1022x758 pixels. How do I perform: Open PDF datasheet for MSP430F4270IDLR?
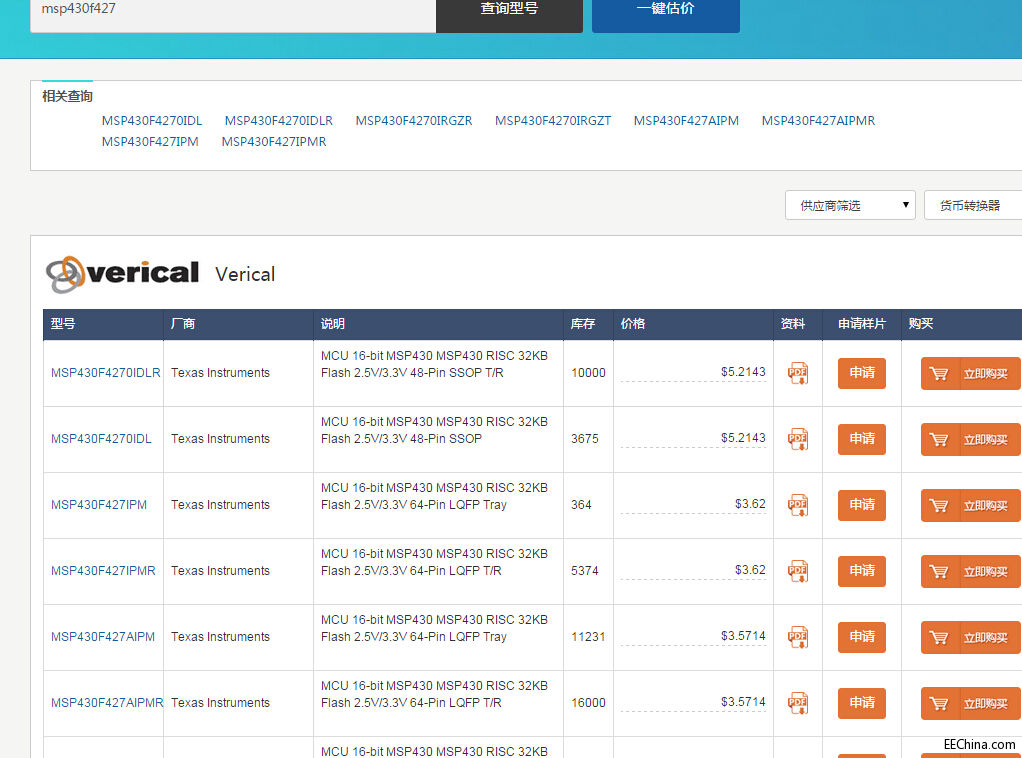[798, 373]
